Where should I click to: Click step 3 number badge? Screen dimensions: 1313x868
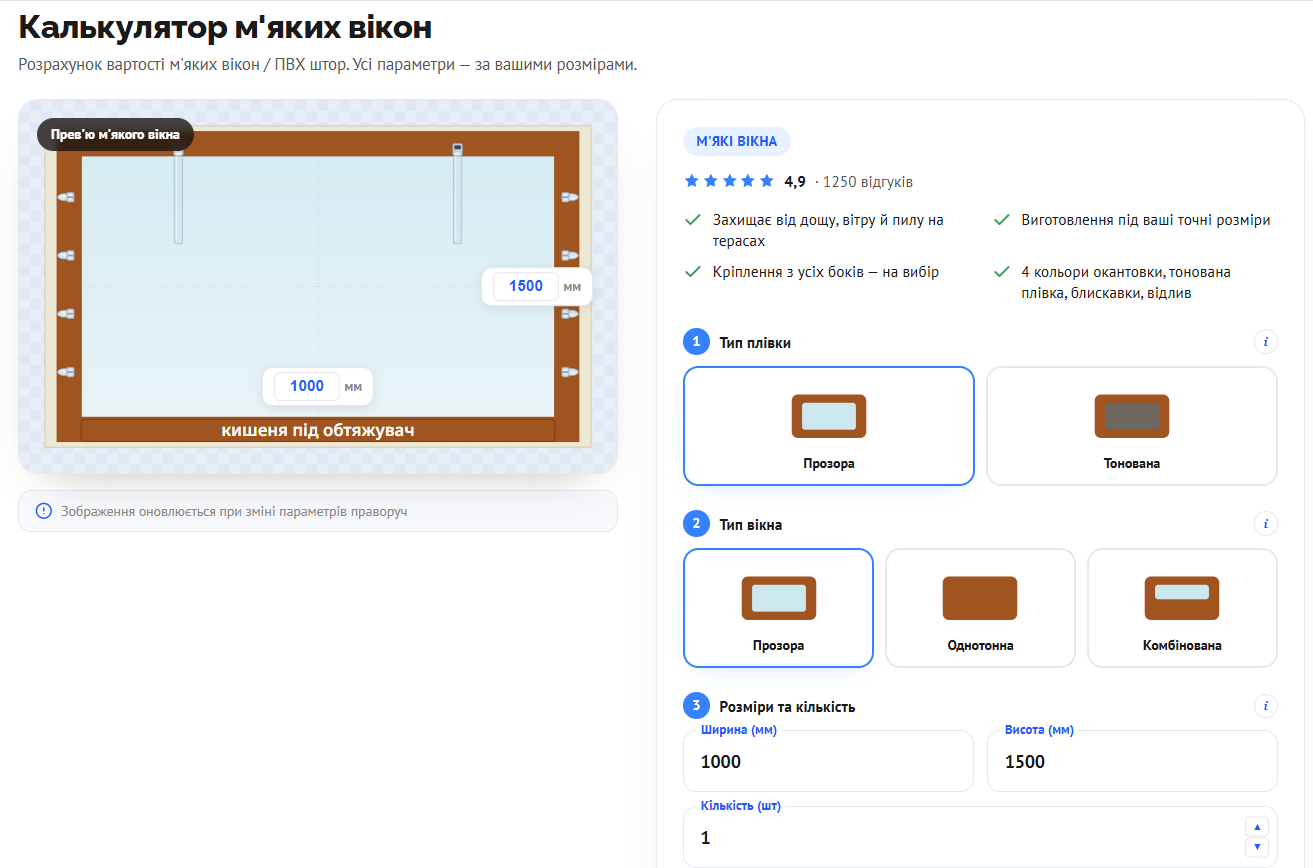coord(696,706)
